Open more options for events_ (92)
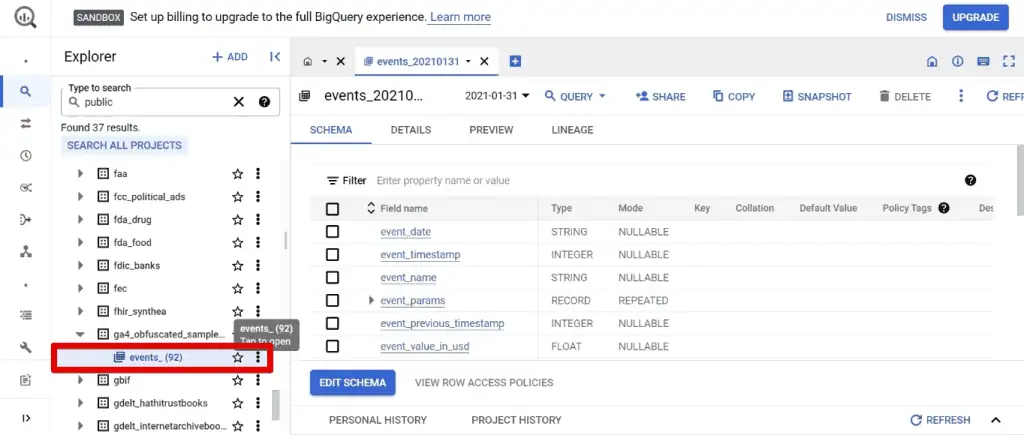Image resolution: width=1024 pixels, height=435 pixels. (258, 357)
